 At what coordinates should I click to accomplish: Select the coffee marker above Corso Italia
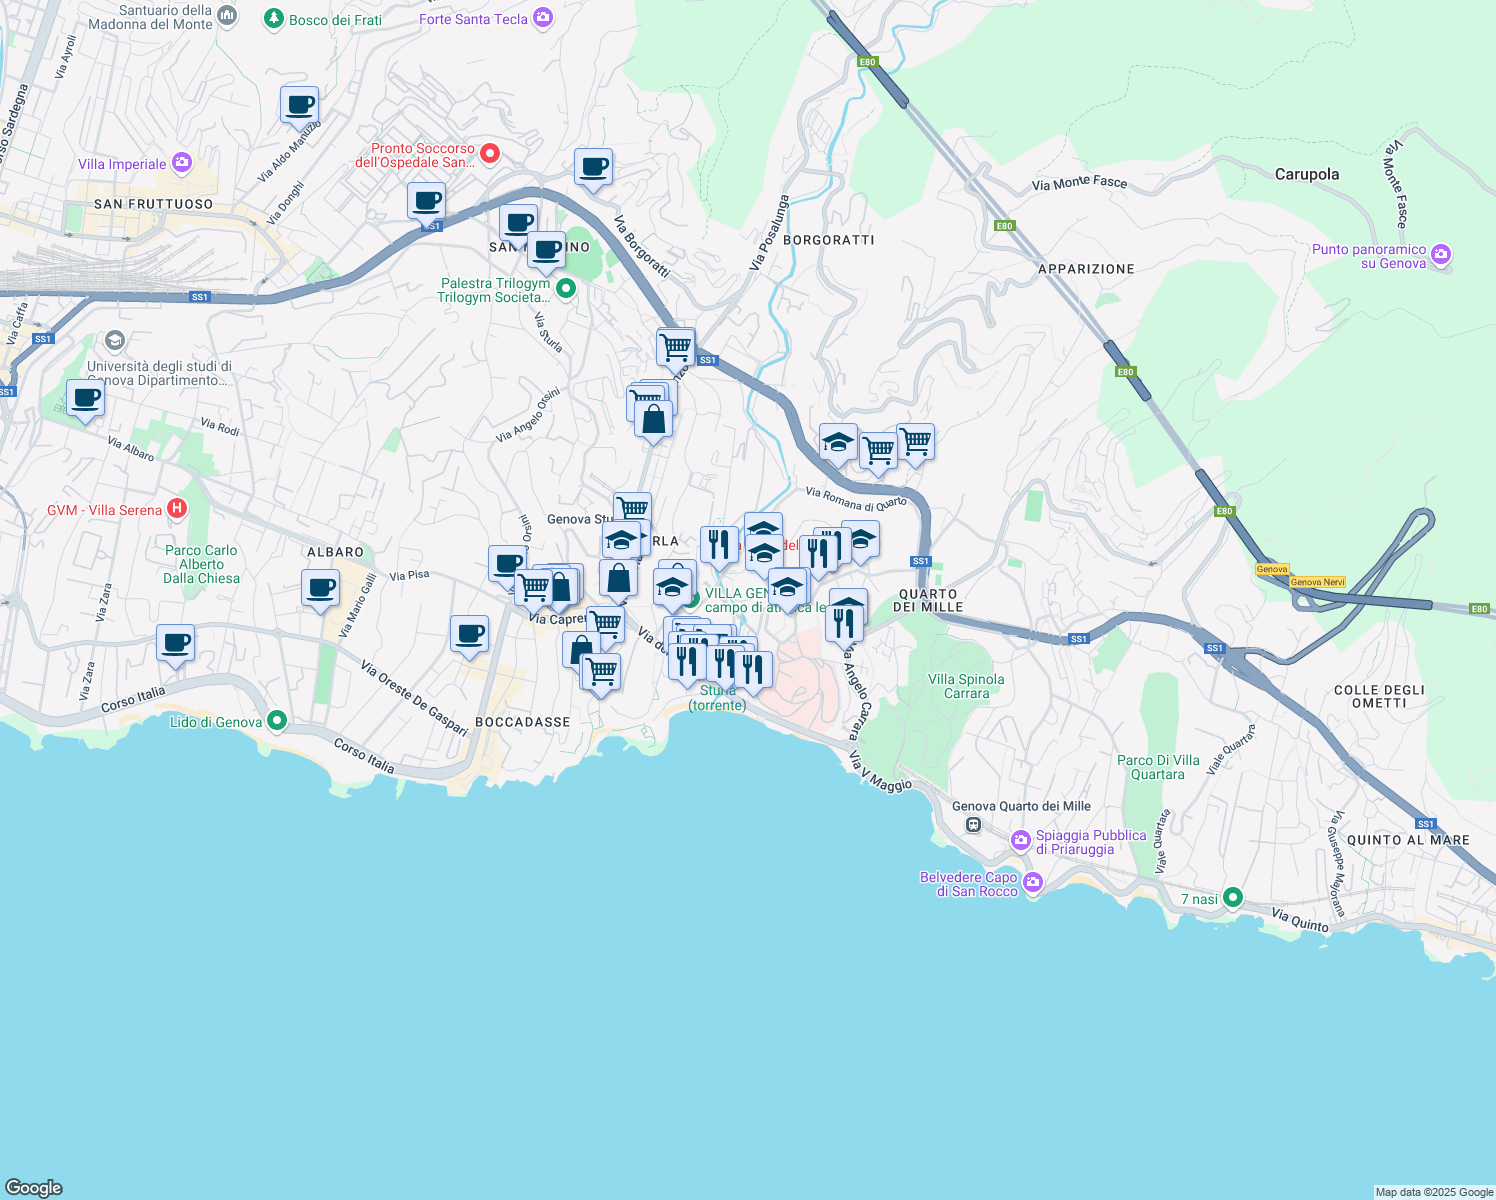coord(176,644)
